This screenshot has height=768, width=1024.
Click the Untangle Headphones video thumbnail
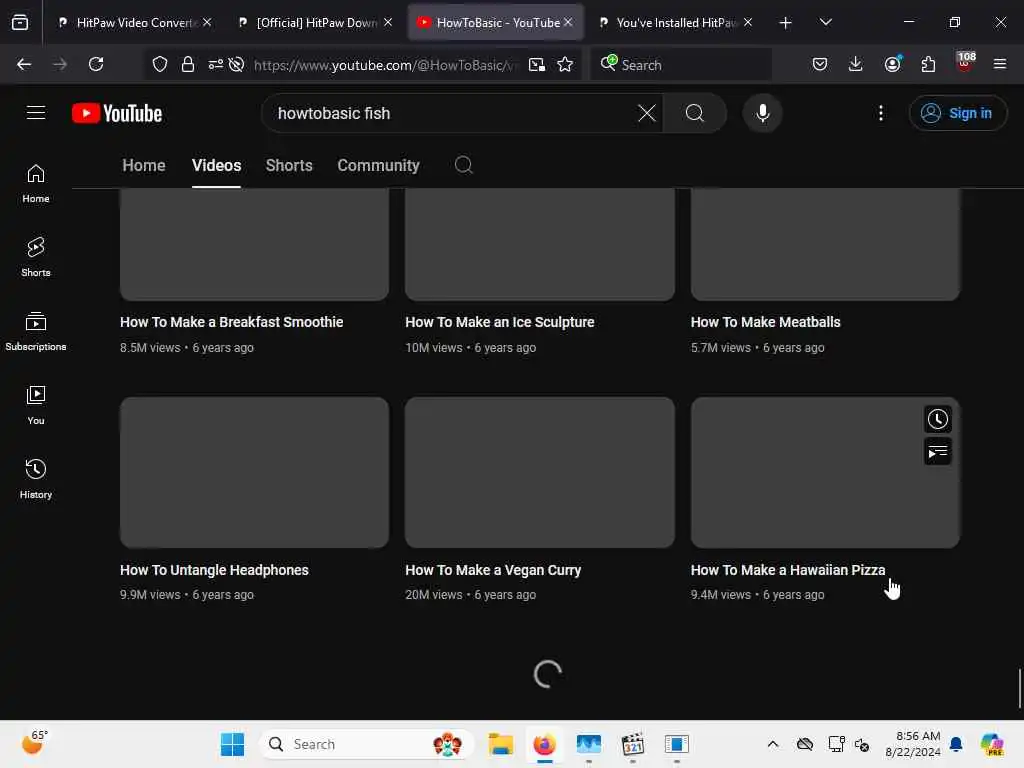click(254, 473)
